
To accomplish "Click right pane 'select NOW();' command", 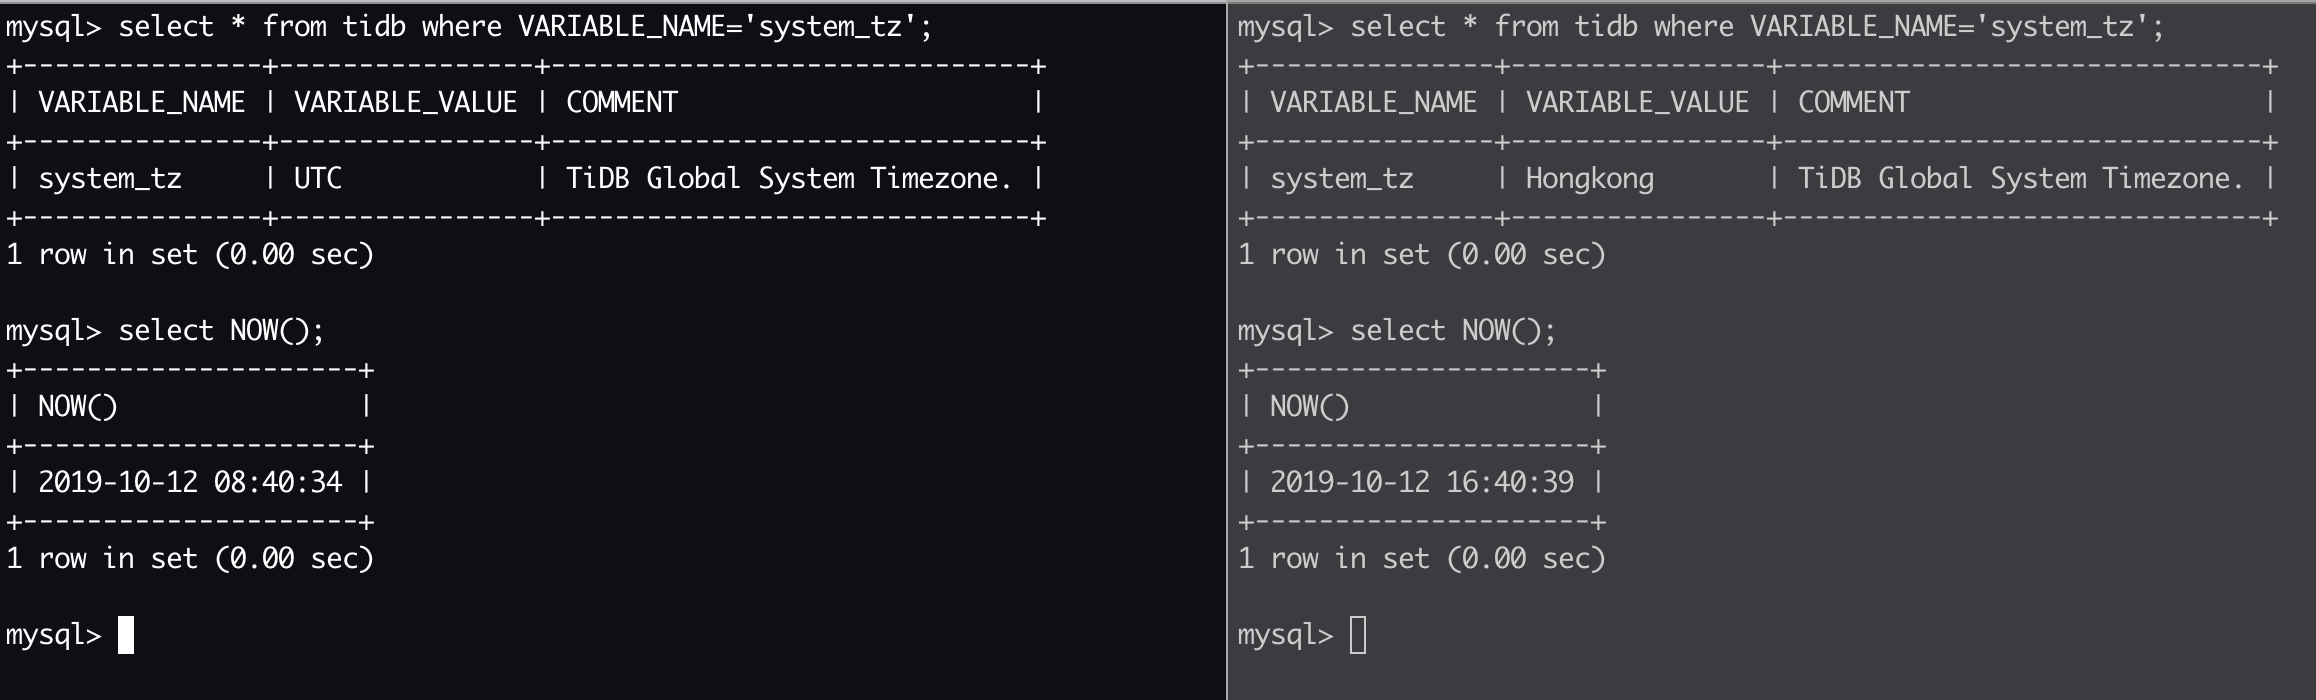I will pyautogui.click(x=1454, y=331).
